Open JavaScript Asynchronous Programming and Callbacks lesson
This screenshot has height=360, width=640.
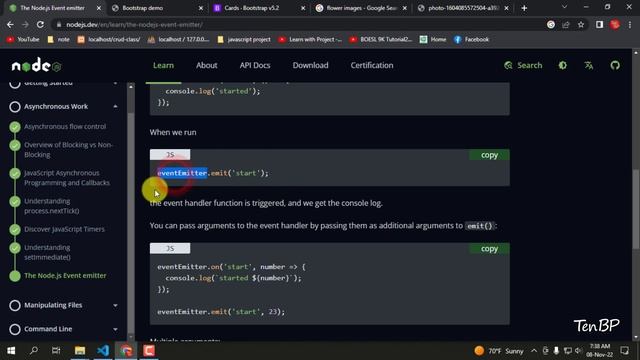point(67,178)
